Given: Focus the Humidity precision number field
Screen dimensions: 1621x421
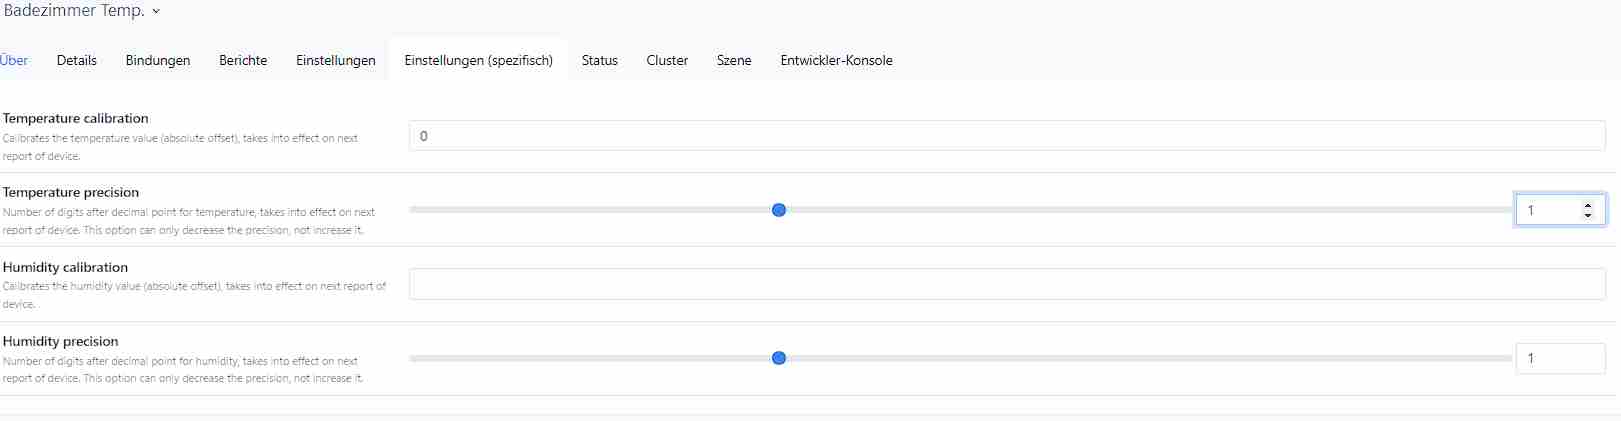Looking at the screenshot, I should click(1559, 358).
